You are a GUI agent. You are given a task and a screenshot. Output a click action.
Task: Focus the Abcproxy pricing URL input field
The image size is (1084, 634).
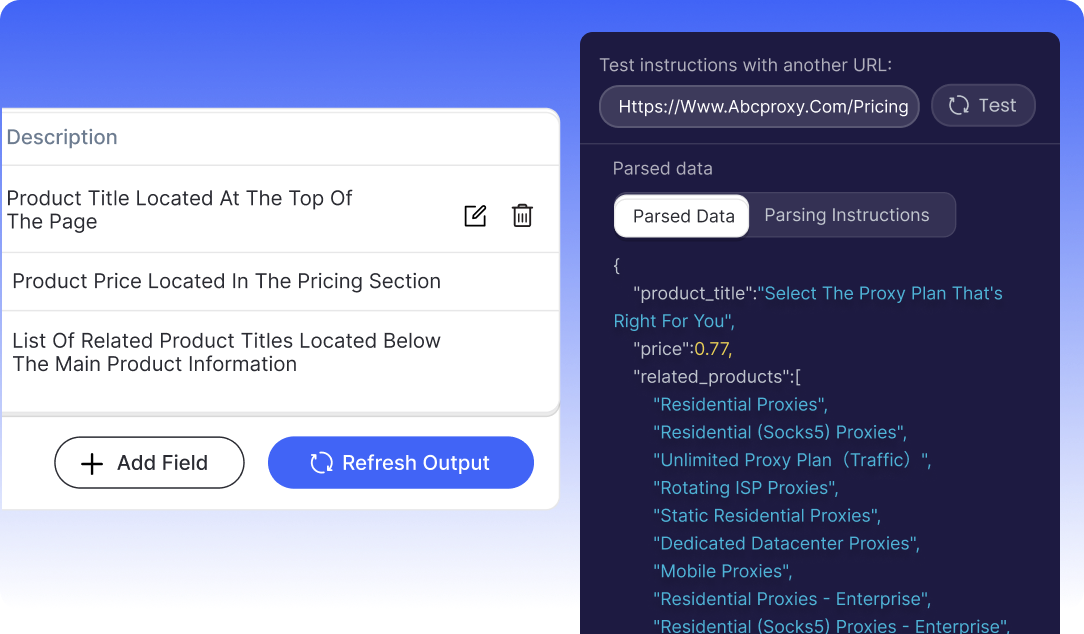click(x=762, y=106)
